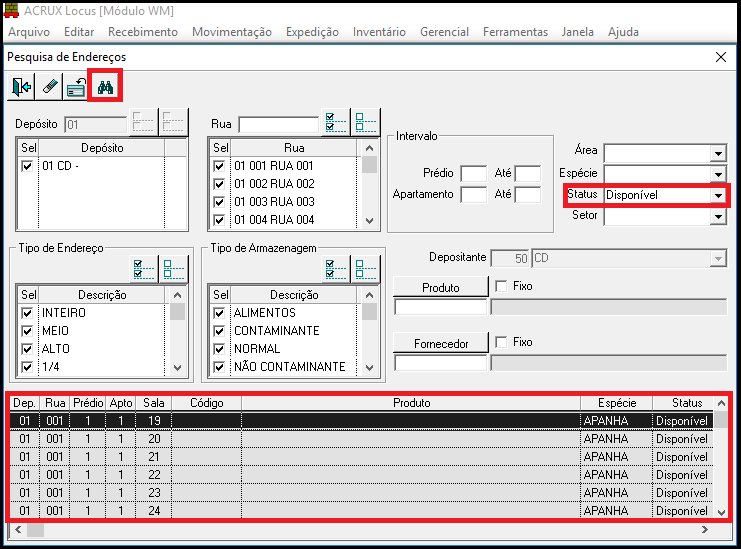Screen dimensions: 741x549
Task: Open the Setor dropdown
Action: (x=718, y=217)
